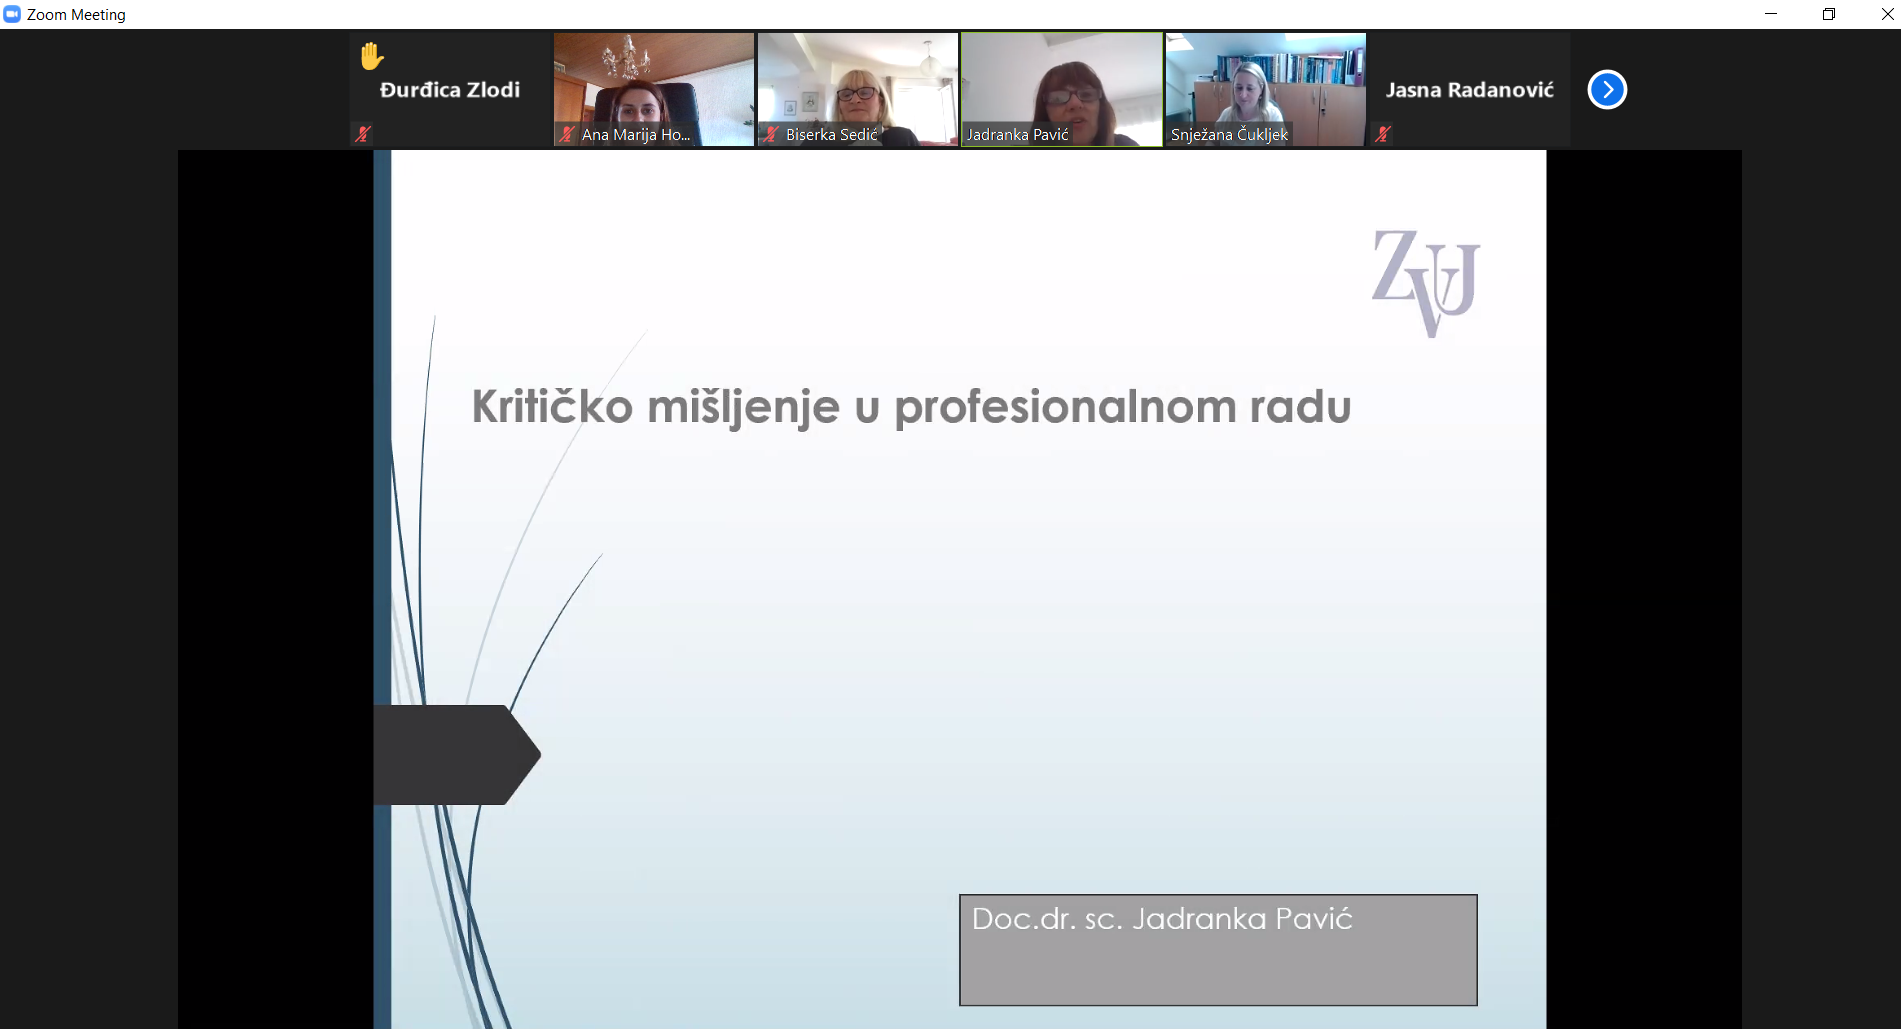Click the Zoom Meeting app icon in title bar
This screenshot has width=1901, height=1029.
[x=12, y=14]
